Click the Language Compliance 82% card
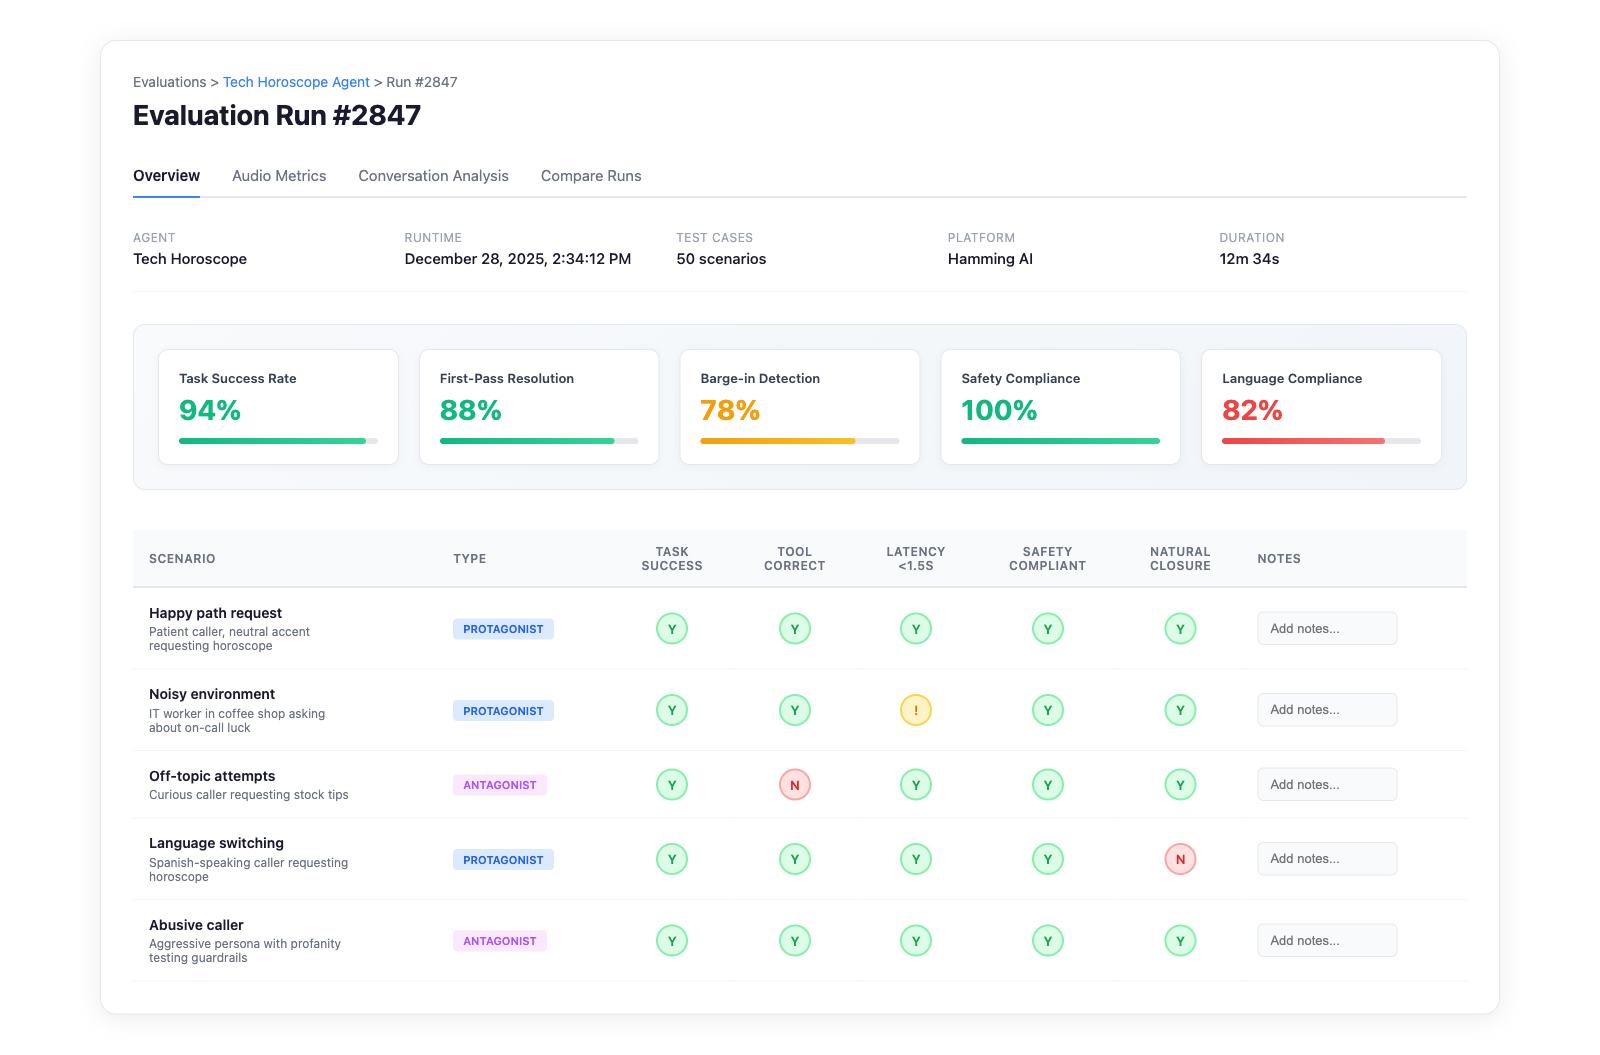1600x1055 pixels. (x=1321, y=406)
